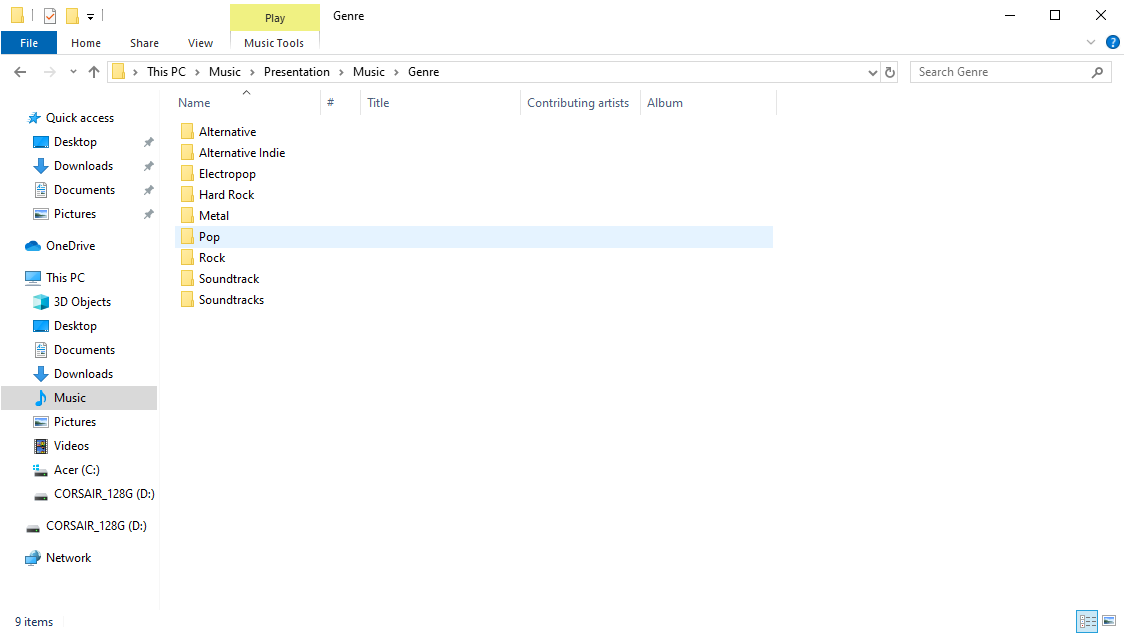Viewport: 1125px width, 634px height.
Task: Click Genre in the address breadcrumb
Action: [423, 72]
